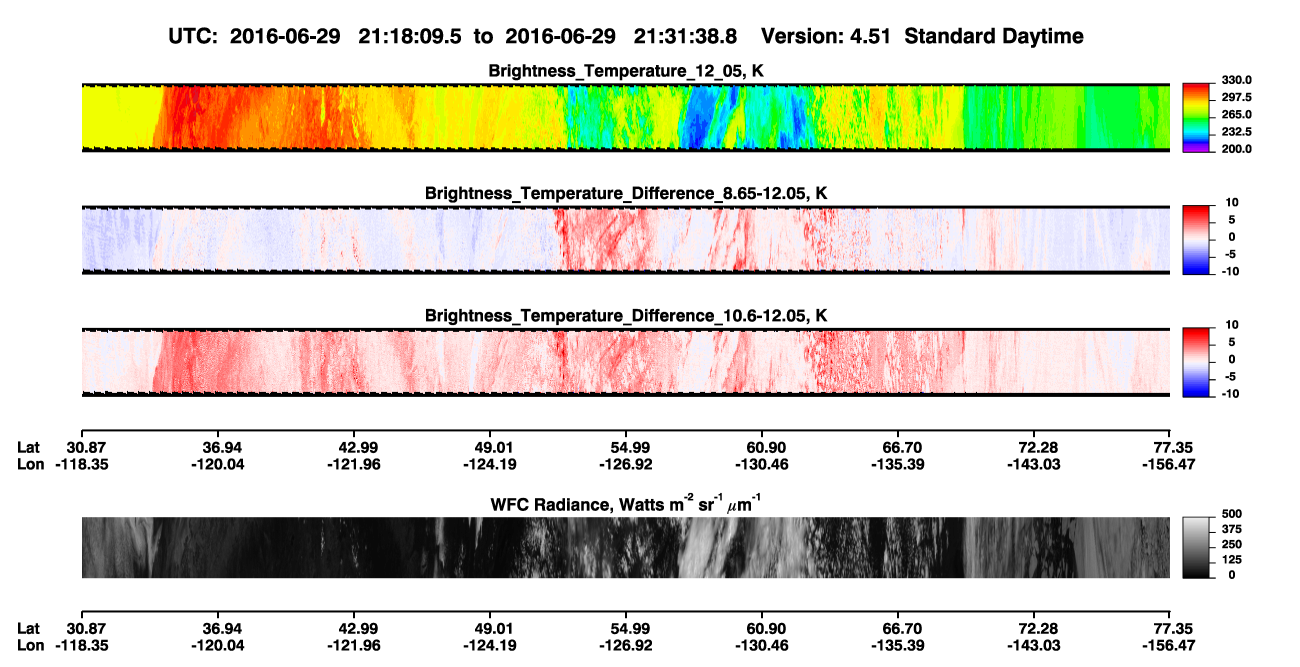Click the 10 tick on the 8.65-12.05 colorbar
Screen dimensions: 1300x667
(1232, 202)
